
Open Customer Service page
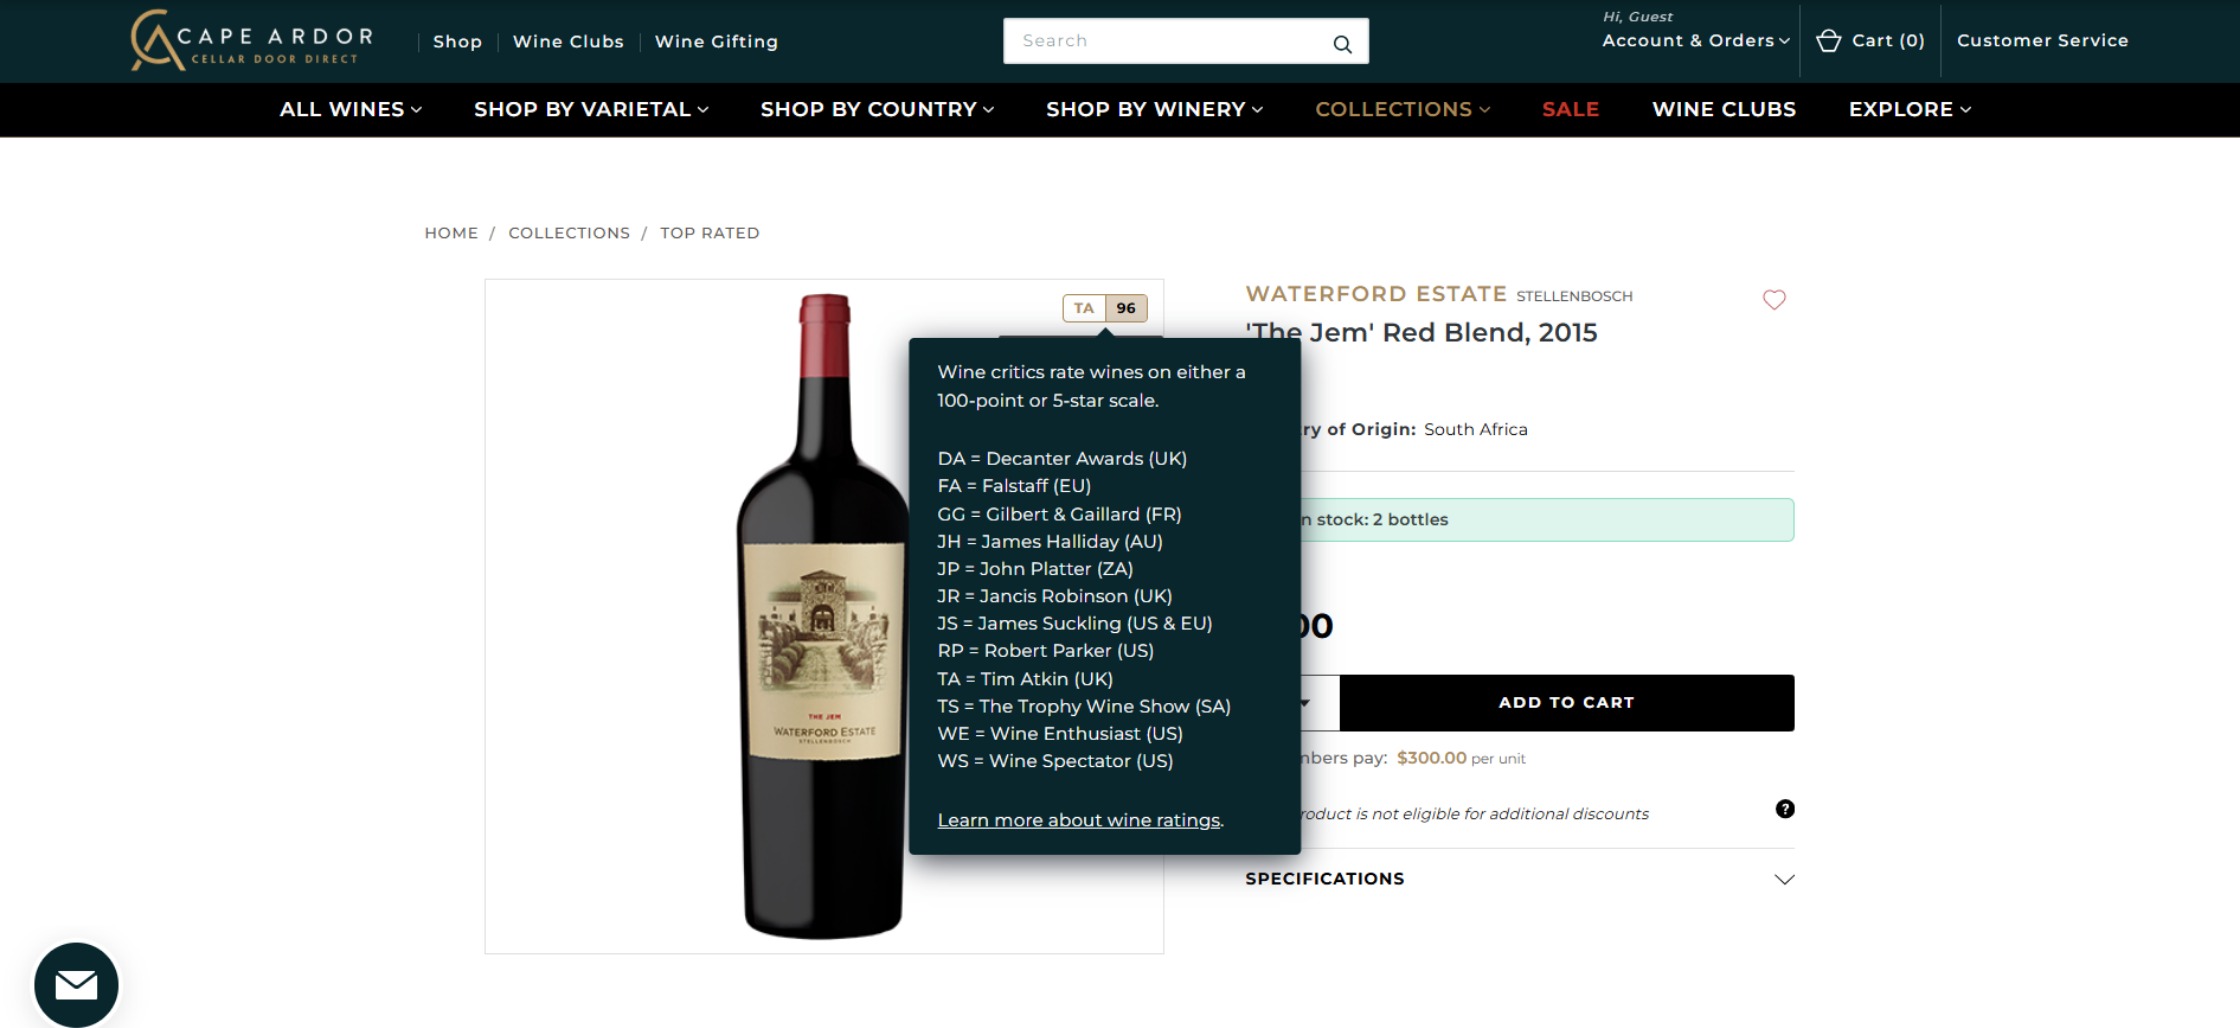coord(2042,41)
